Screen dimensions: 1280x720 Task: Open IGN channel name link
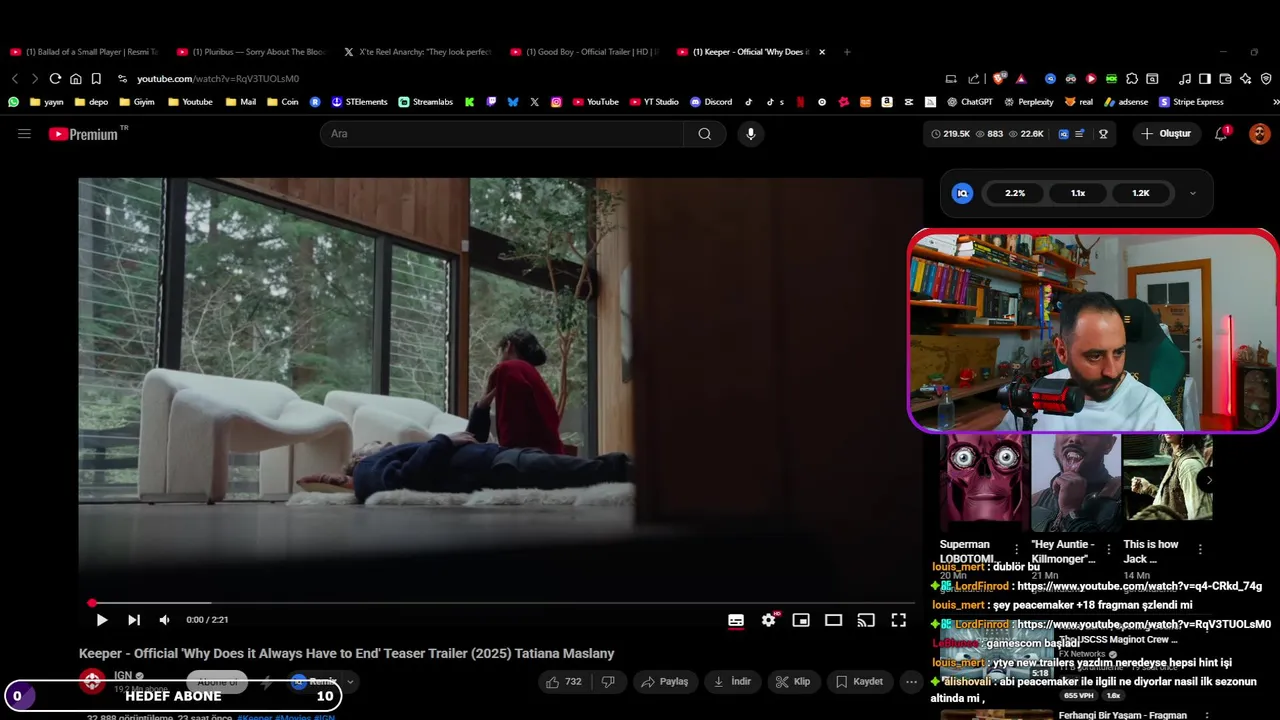(123, 676)
